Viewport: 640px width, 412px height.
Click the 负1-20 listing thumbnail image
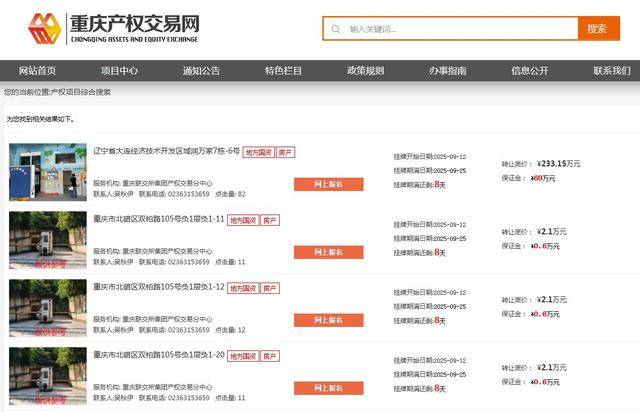[x=48, y=375]
